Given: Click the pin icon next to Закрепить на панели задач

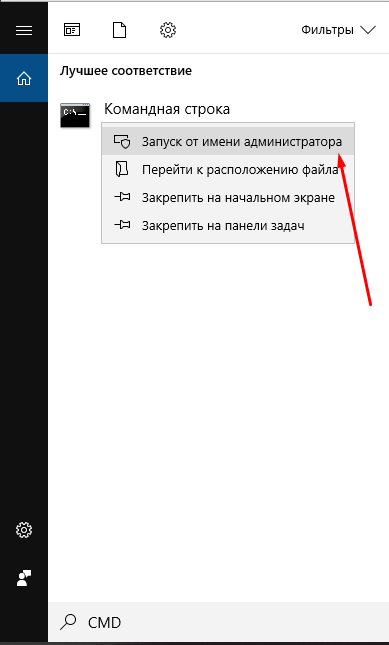Looking at the screenshot, I should click(x=122, y=225).
